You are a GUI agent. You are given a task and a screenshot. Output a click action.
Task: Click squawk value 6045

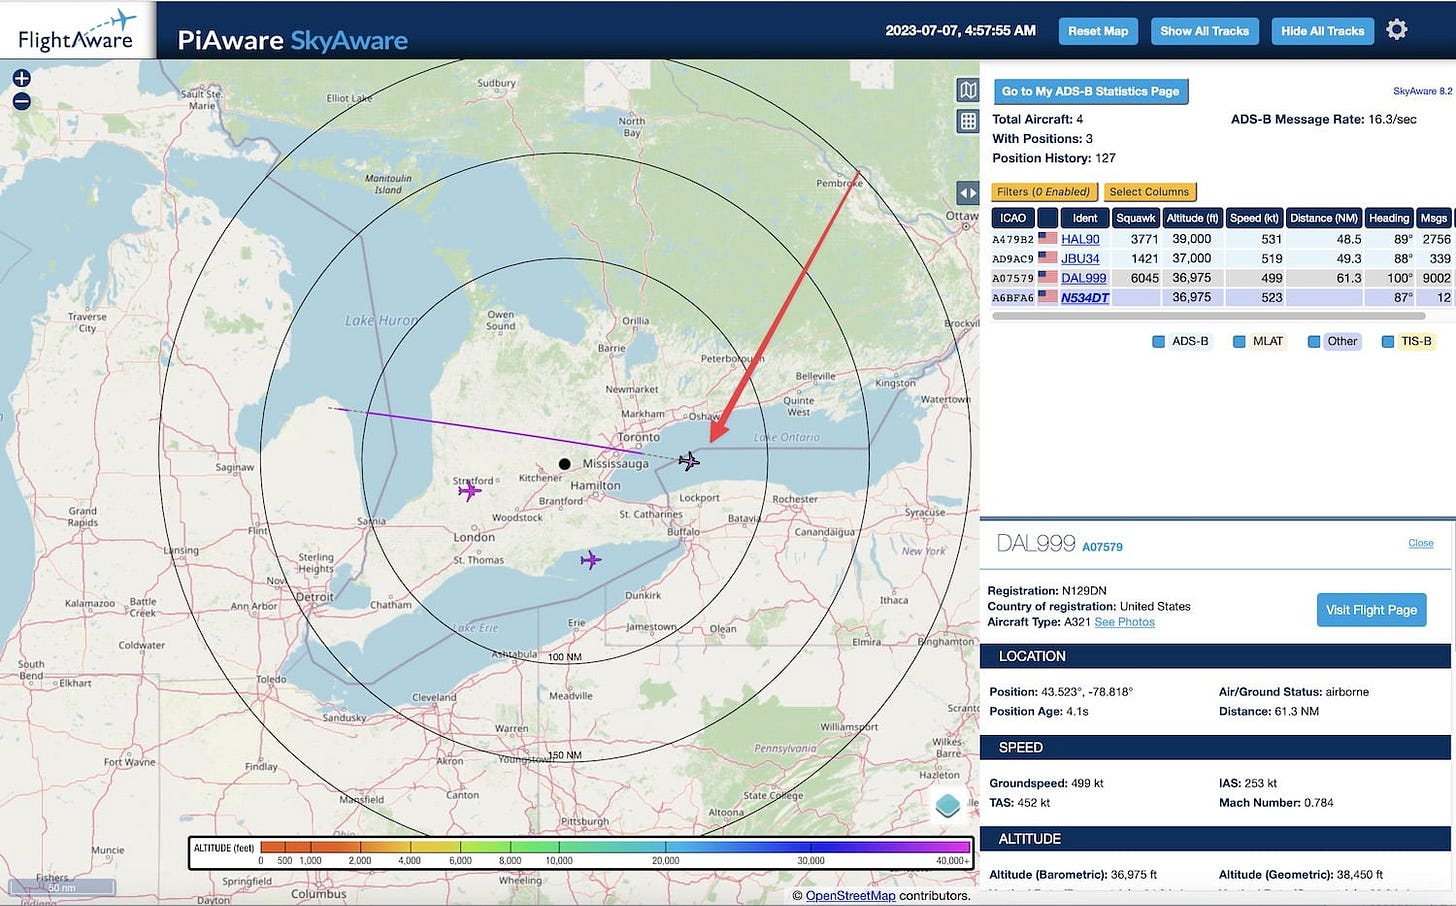(x=1144, y=278)
